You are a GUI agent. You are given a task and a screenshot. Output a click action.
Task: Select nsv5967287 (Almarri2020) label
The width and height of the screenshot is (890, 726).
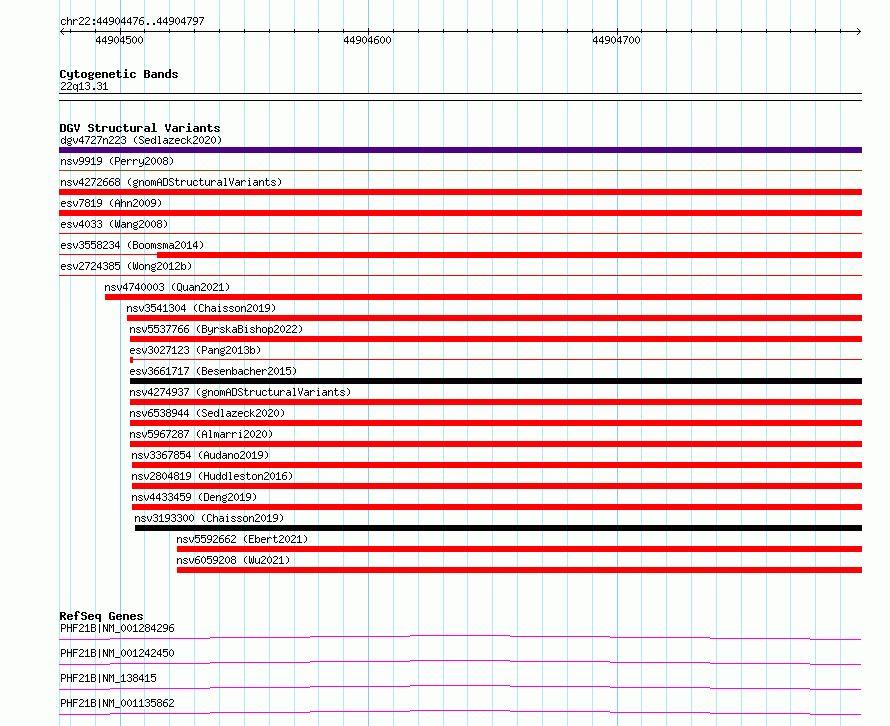(201, 434)
